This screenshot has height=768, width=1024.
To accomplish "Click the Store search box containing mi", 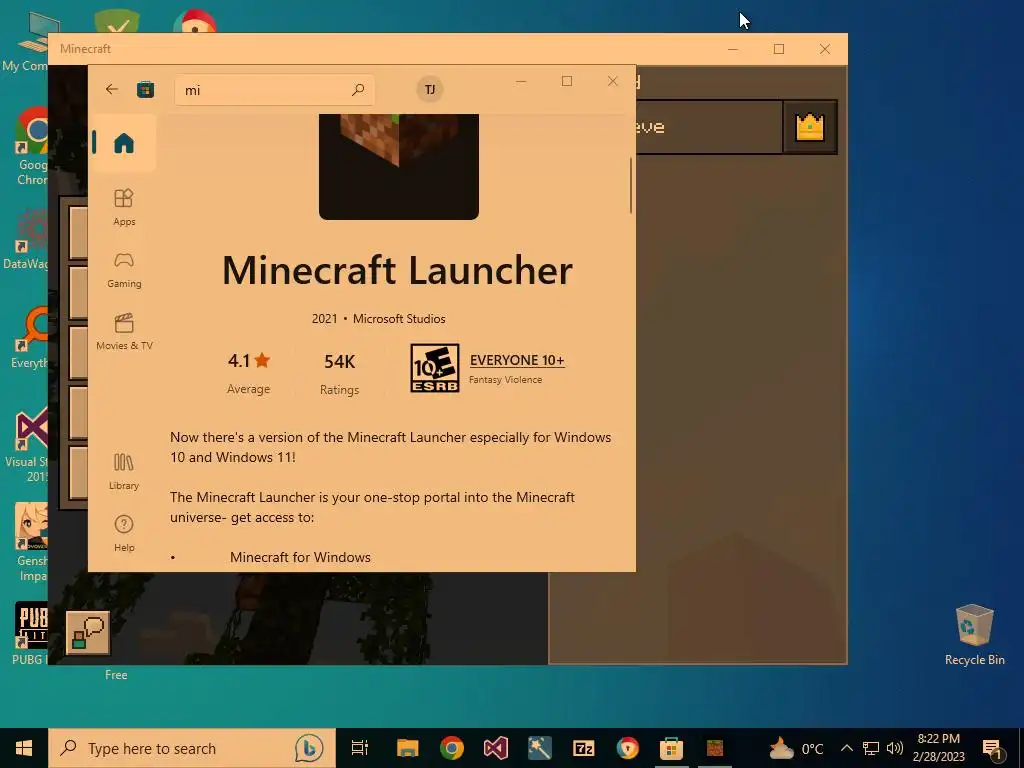I will pyautogui.click(x=274, y=90).
